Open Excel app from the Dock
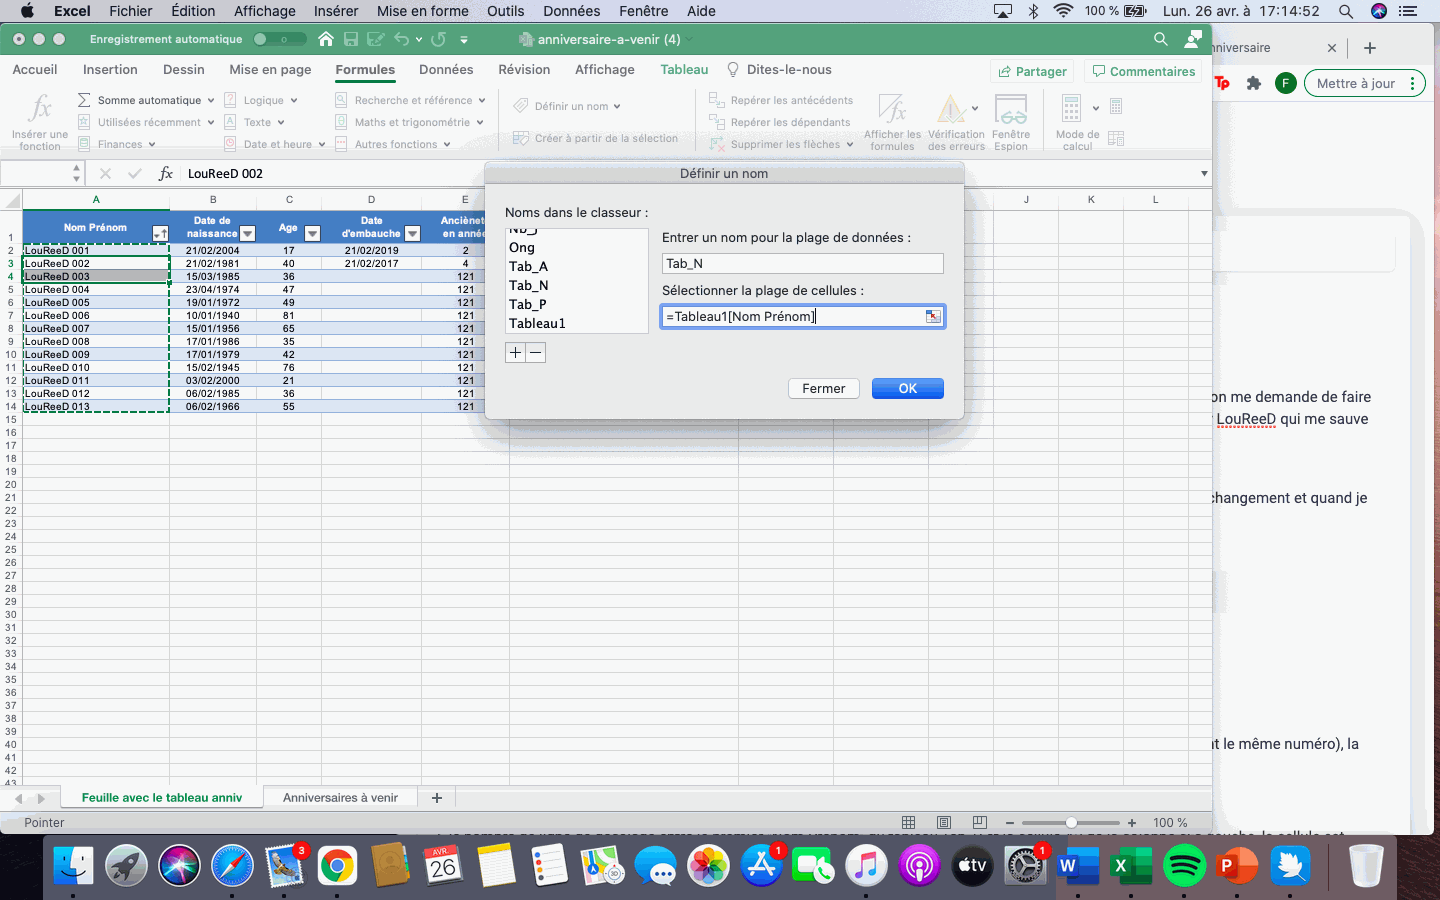The image size is (1440, 900). pyautogui.click(x=1131, y=866)
